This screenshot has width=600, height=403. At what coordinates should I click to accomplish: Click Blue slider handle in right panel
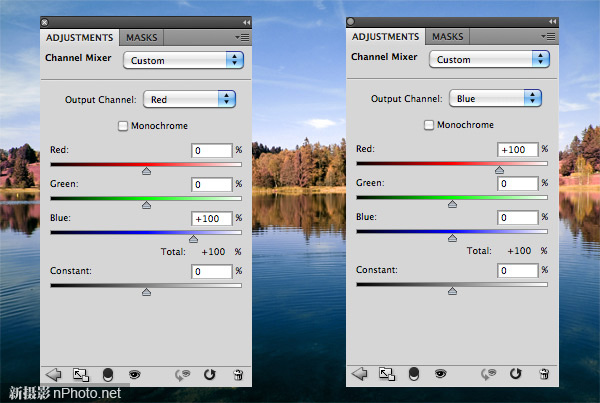[452, 238]
